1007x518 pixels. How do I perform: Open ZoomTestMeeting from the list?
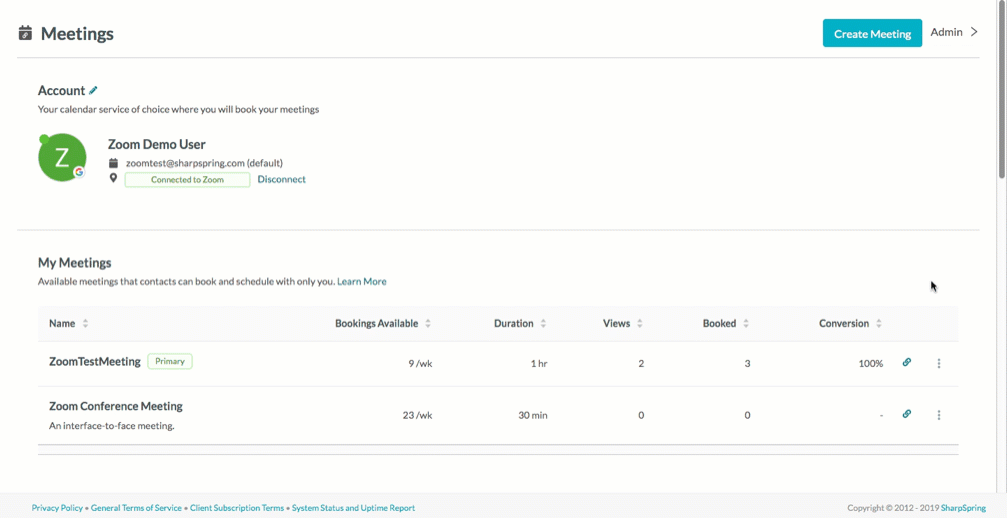coord(95,361)
